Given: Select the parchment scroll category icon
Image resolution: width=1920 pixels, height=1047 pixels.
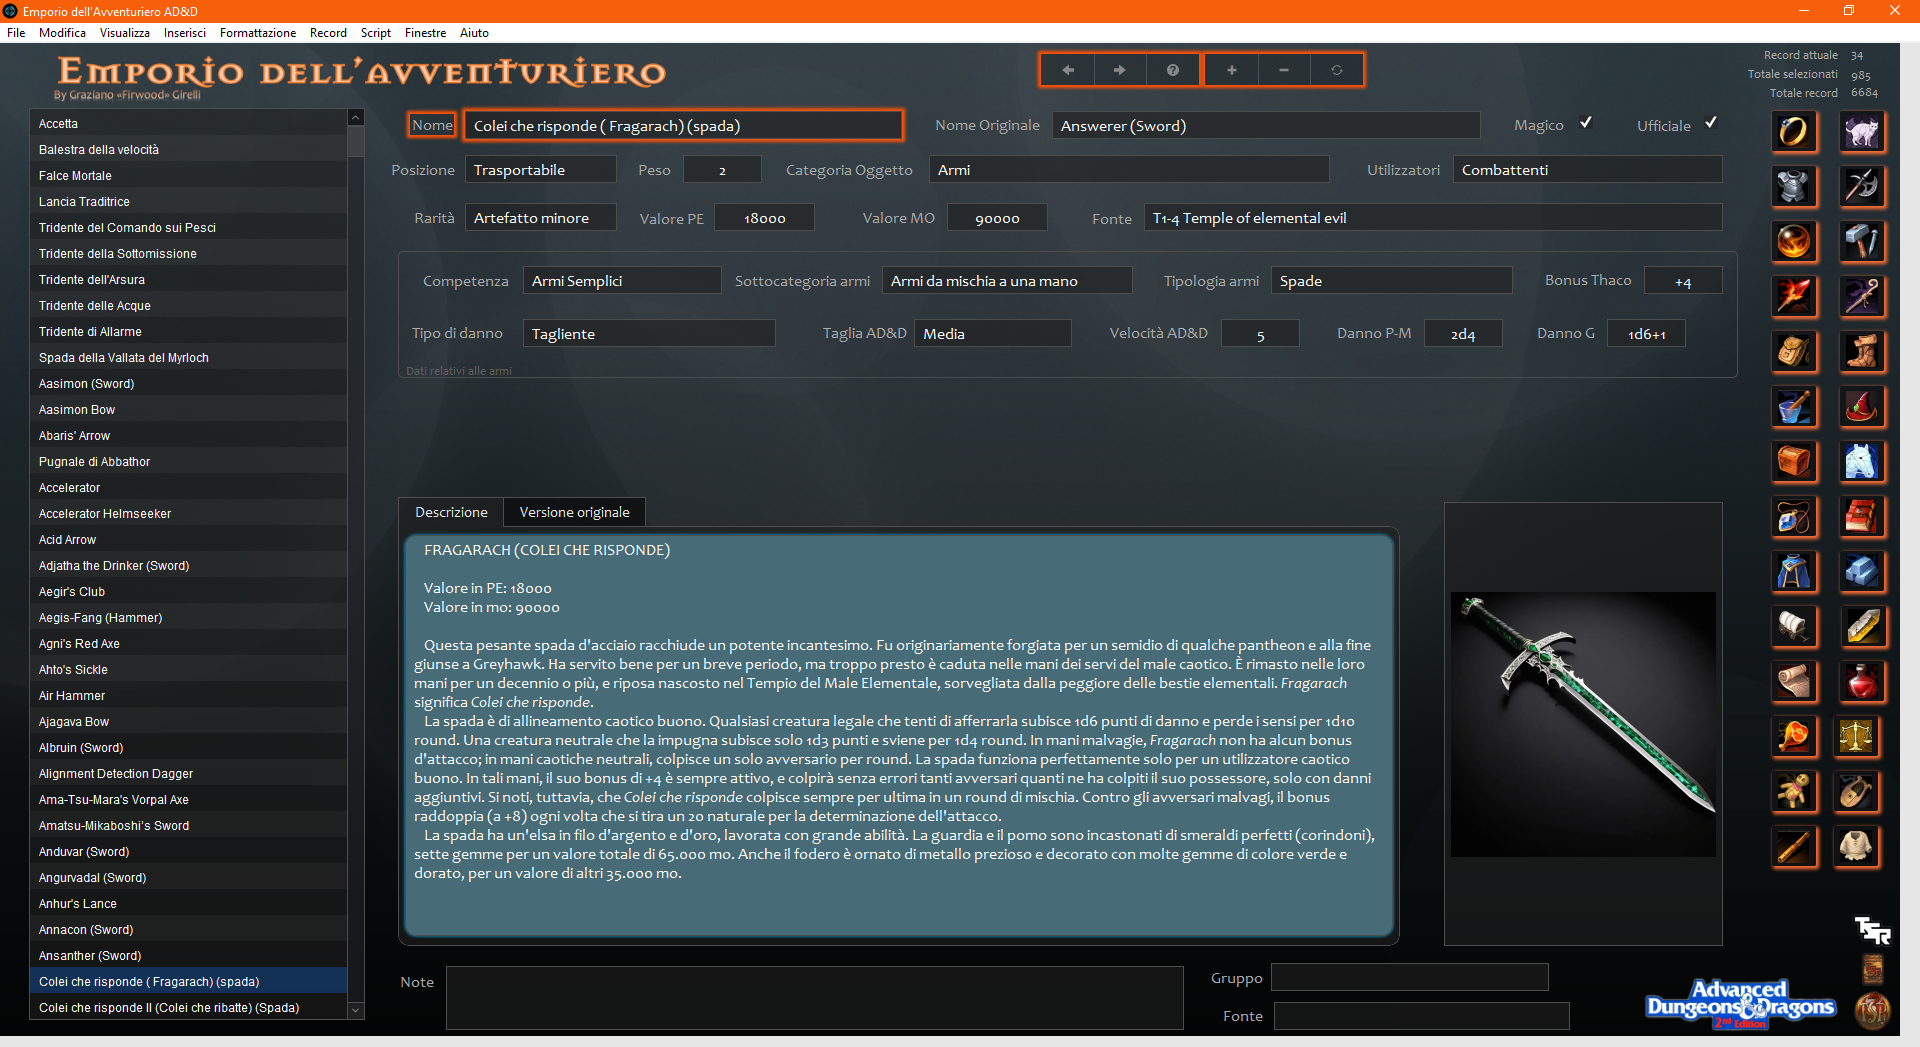Looking at the screenshot, I should 1794,682.
